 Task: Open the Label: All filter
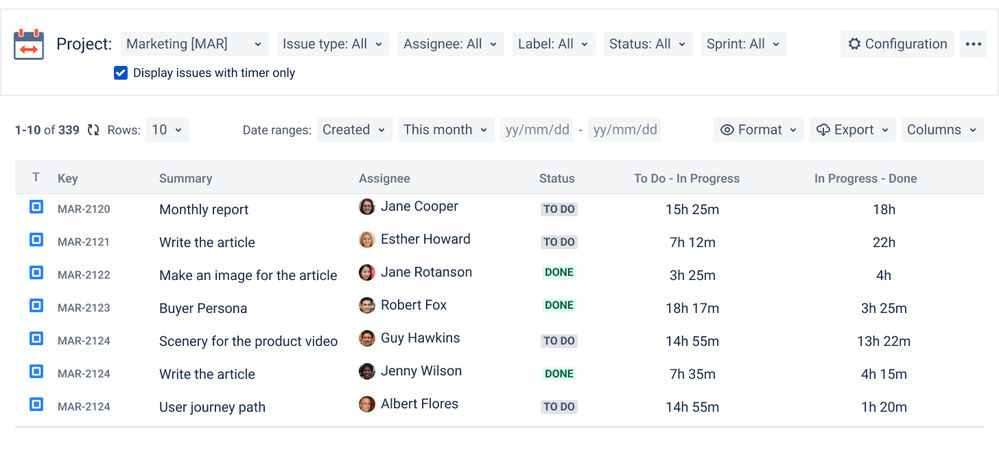554,44
